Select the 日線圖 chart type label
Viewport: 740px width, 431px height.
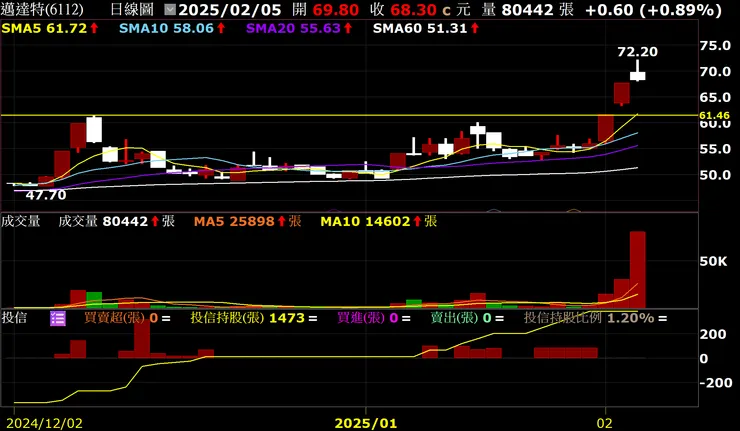132,9
